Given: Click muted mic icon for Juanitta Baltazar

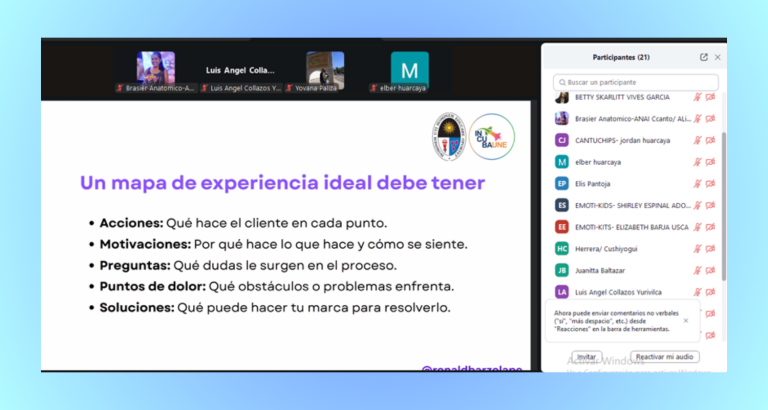Looking at the screenshot, I should point(697,270).
